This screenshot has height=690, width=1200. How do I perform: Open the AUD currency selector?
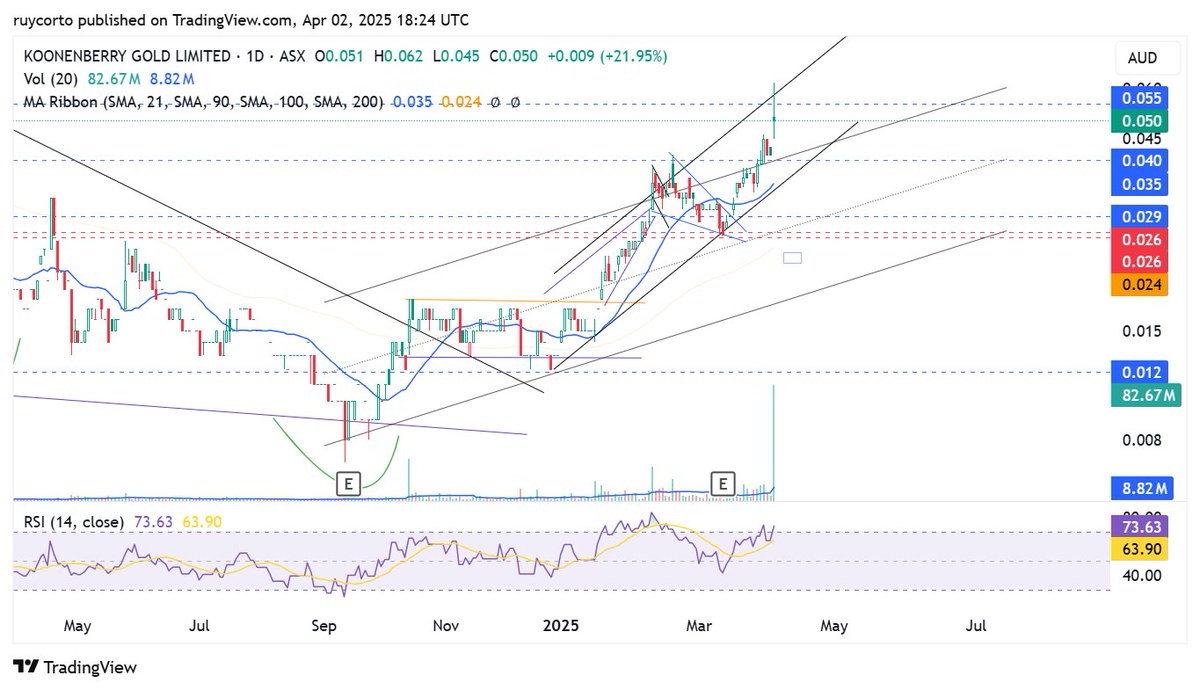1143,58
